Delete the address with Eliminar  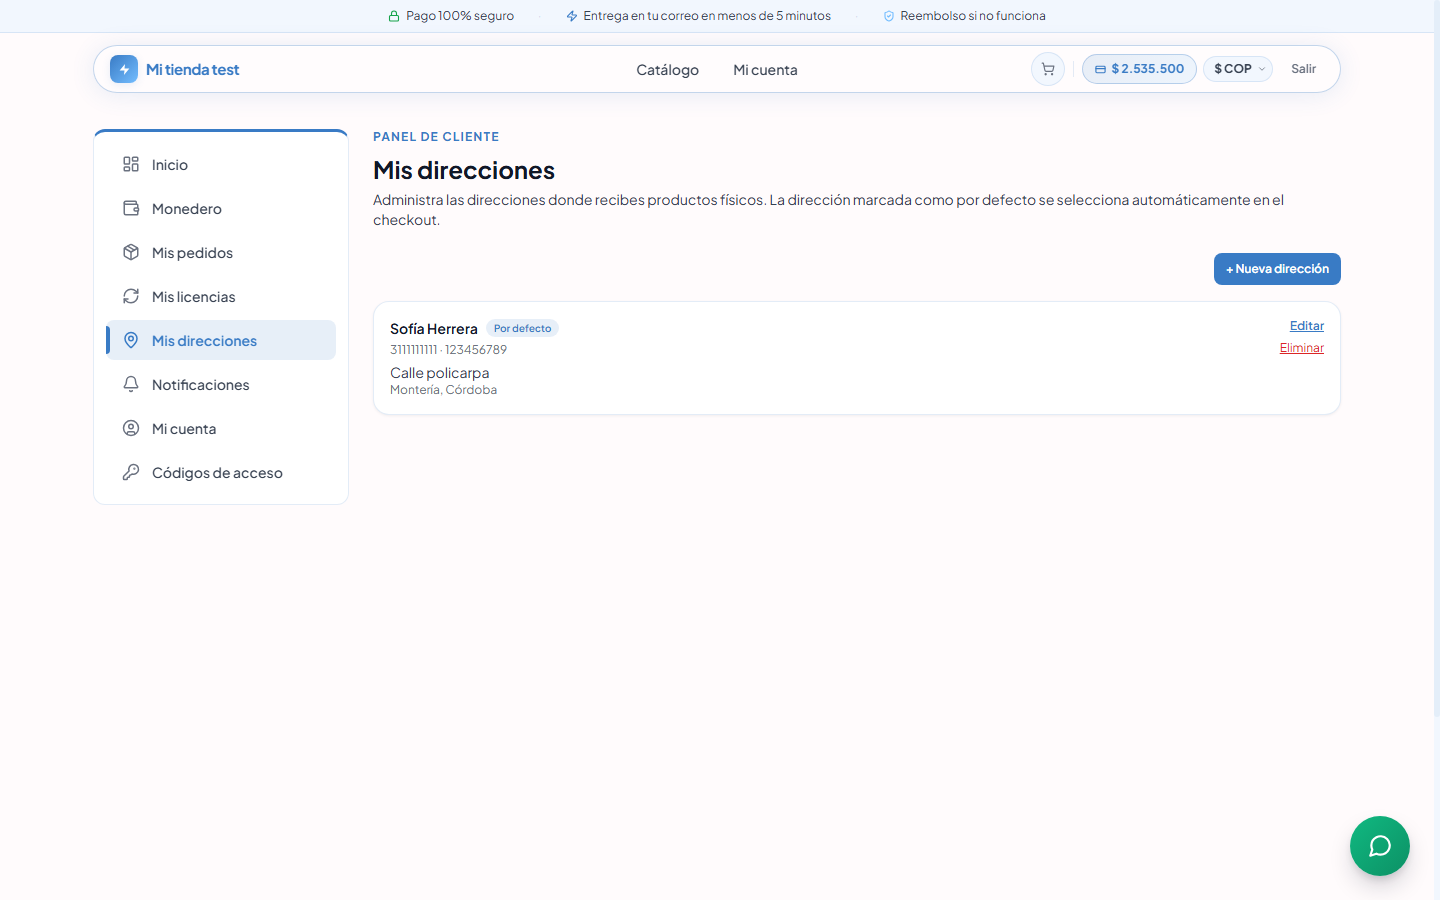[x=1302, y=348]
